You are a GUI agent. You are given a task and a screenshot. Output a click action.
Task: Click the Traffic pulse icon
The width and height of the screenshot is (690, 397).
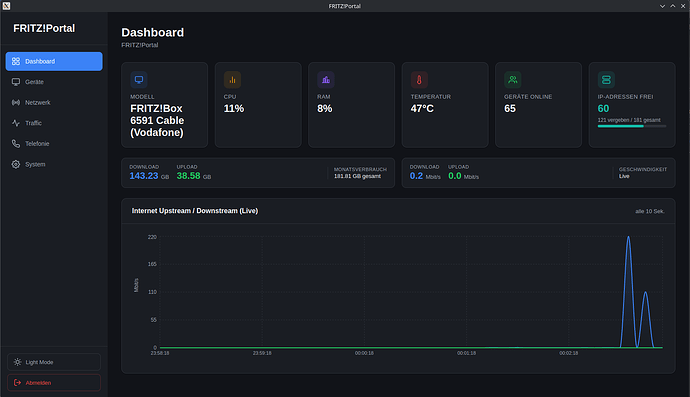(x=16, y=123)
